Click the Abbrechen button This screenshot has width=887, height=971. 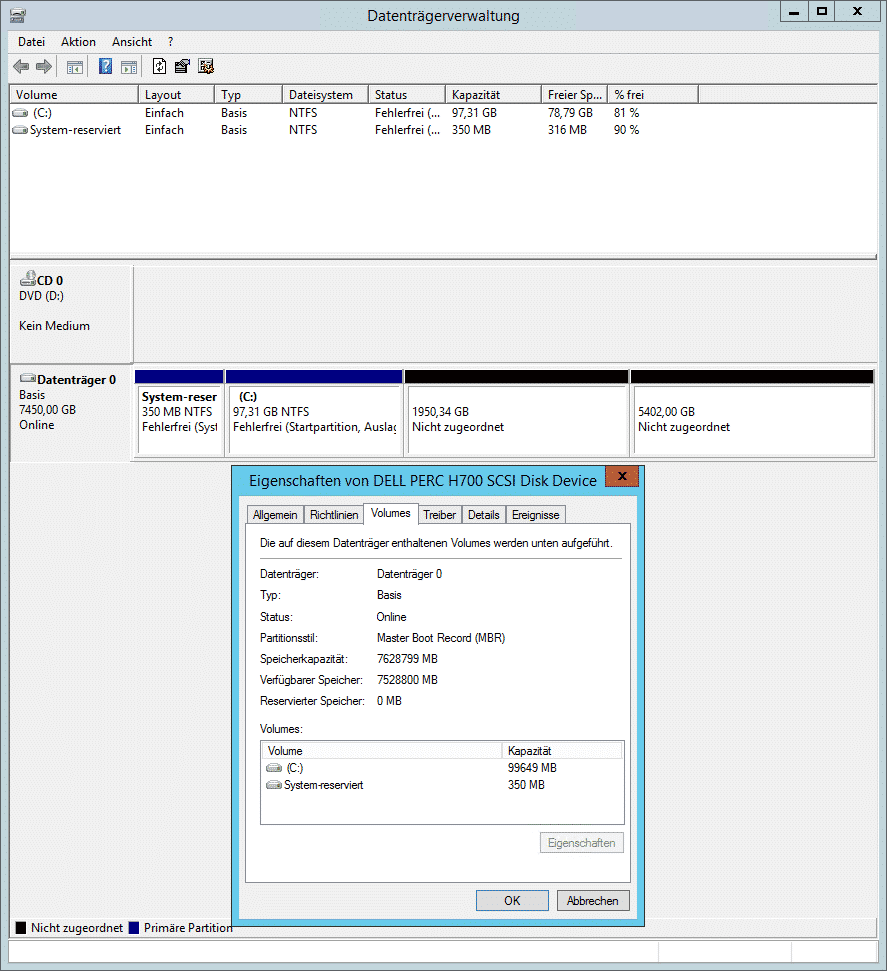pyautogui.click(x=593, y=900)
